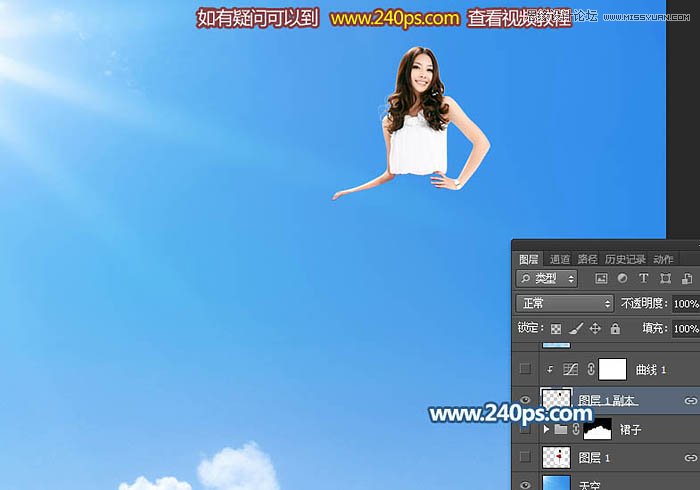700x490 pixels.
Task: Open the 历史记录 history tab
Action: pyautogui.click(x=625, y=259)
